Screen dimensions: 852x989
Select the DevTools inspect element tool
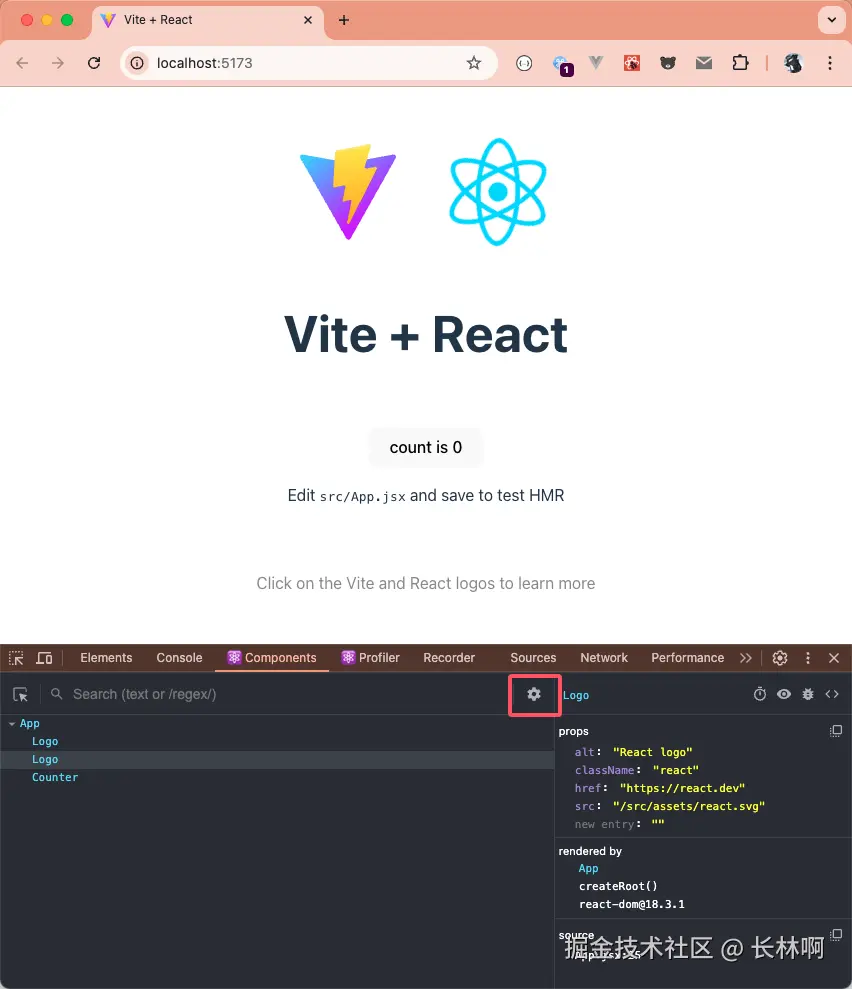coord(16,658)
